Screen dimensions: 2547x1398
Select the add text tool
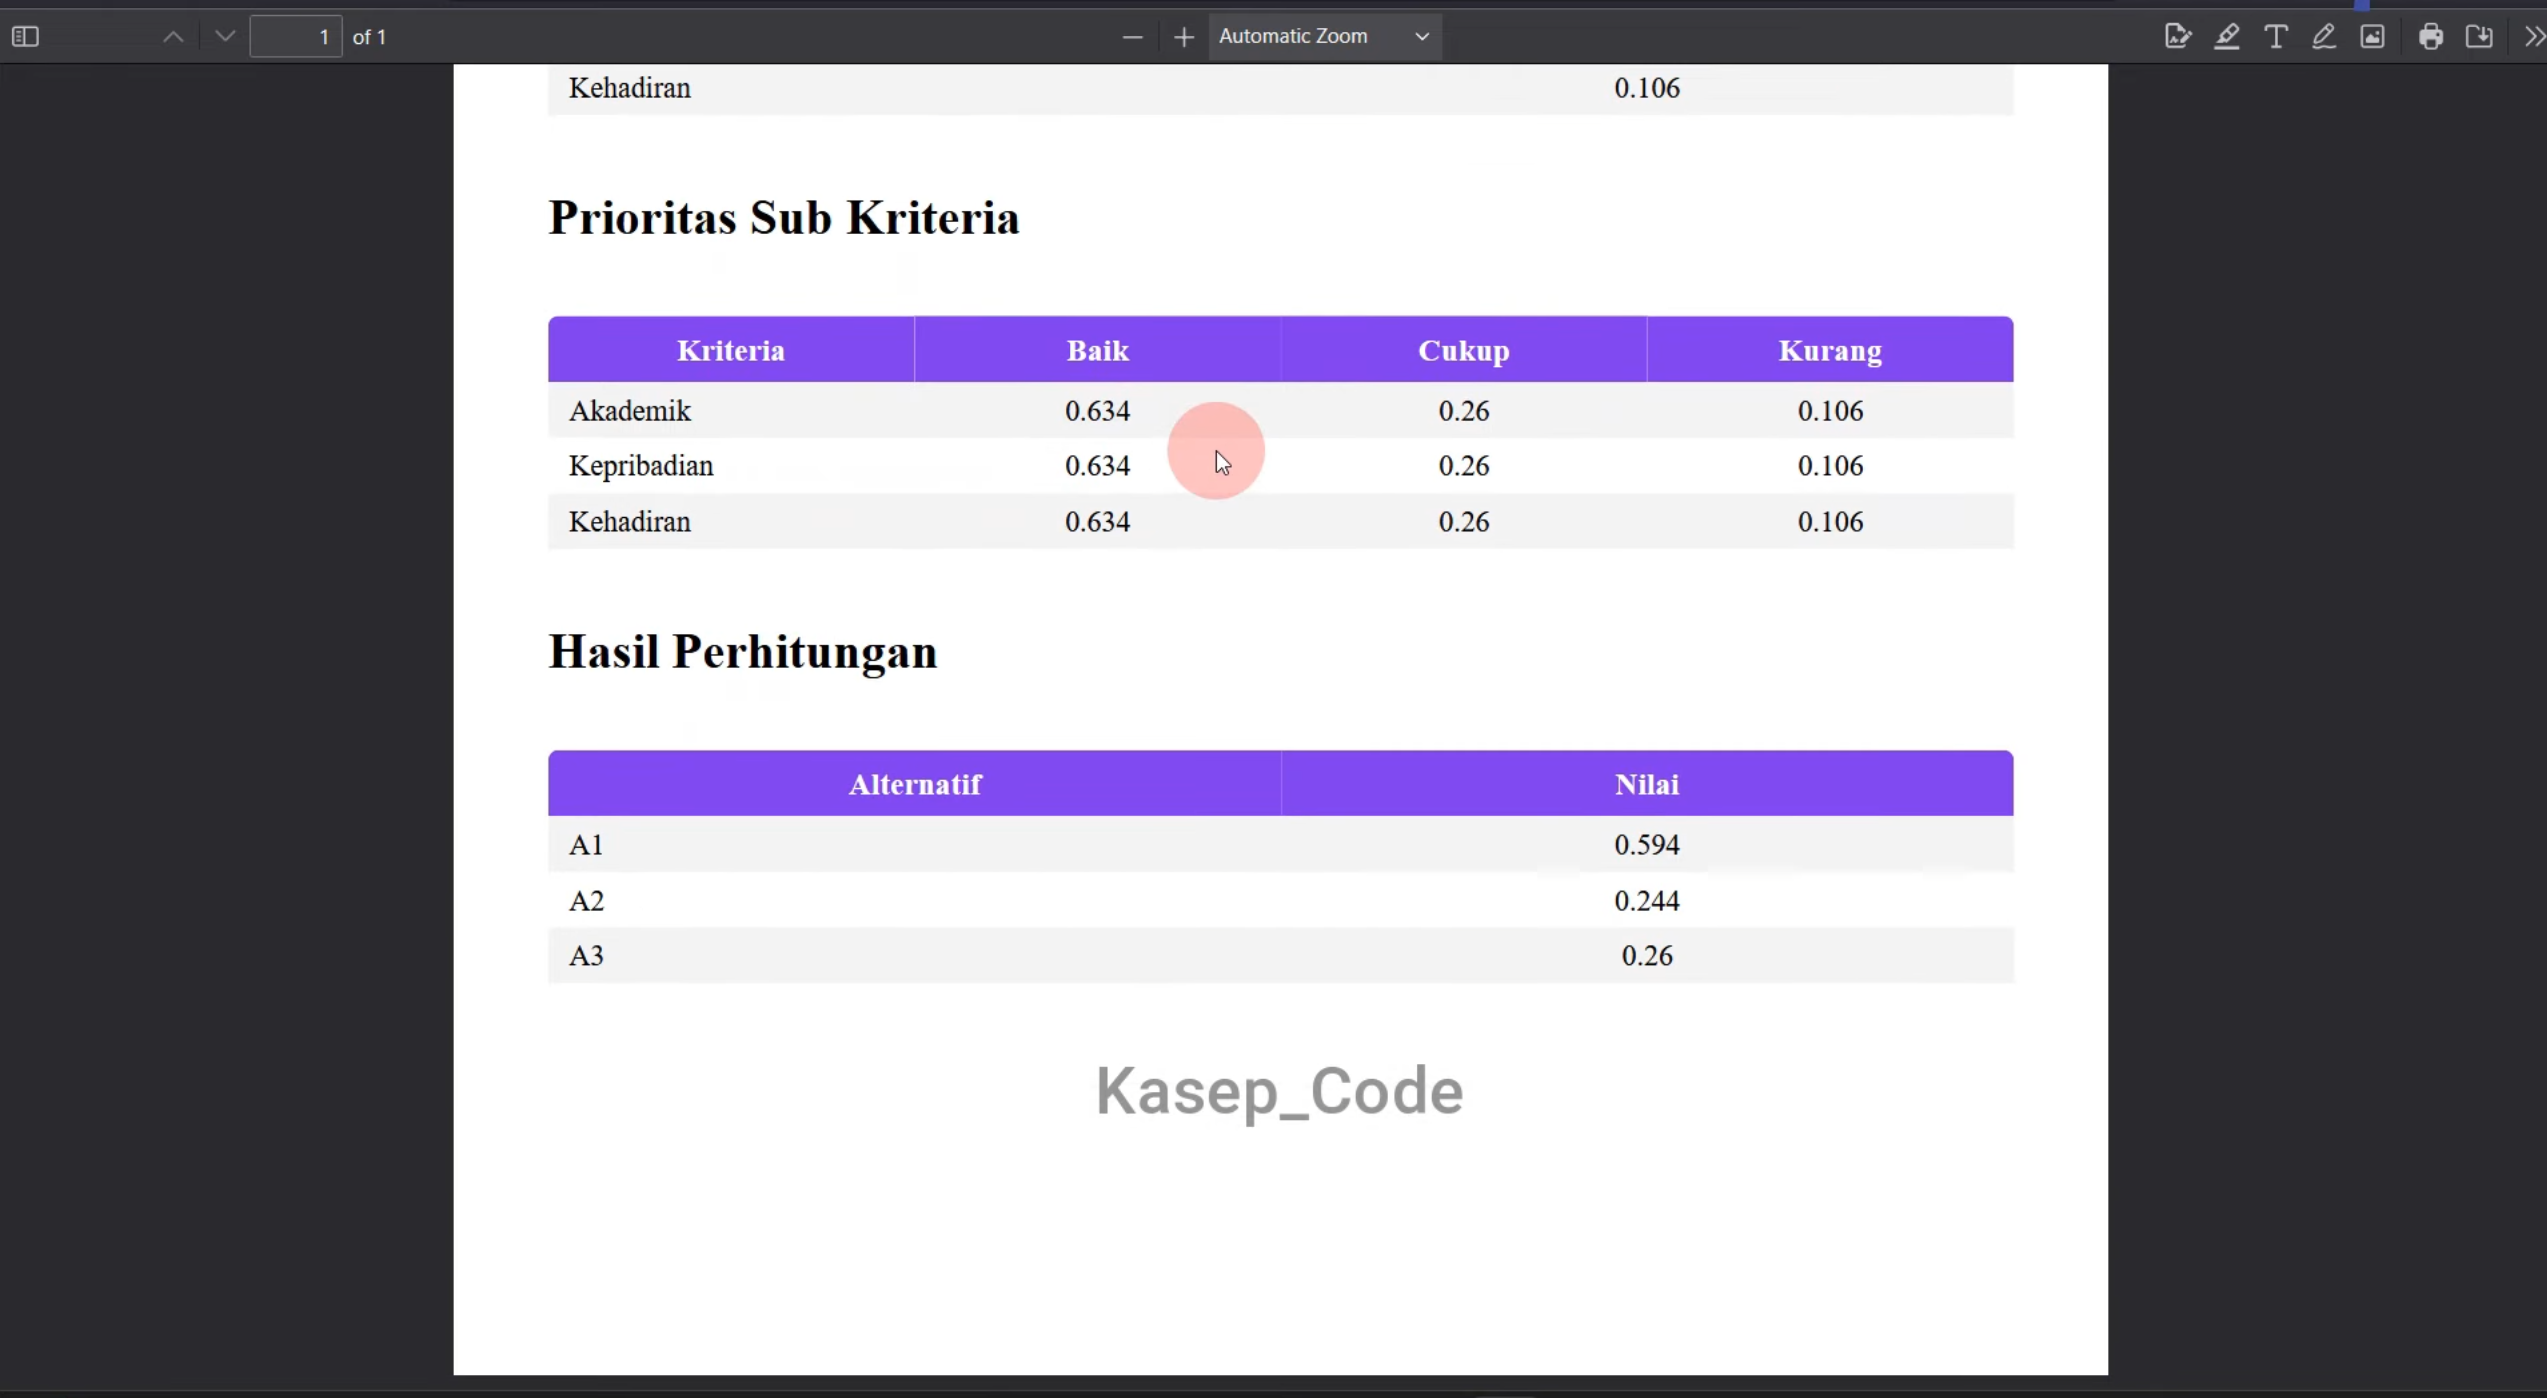tap(2276, 37)
